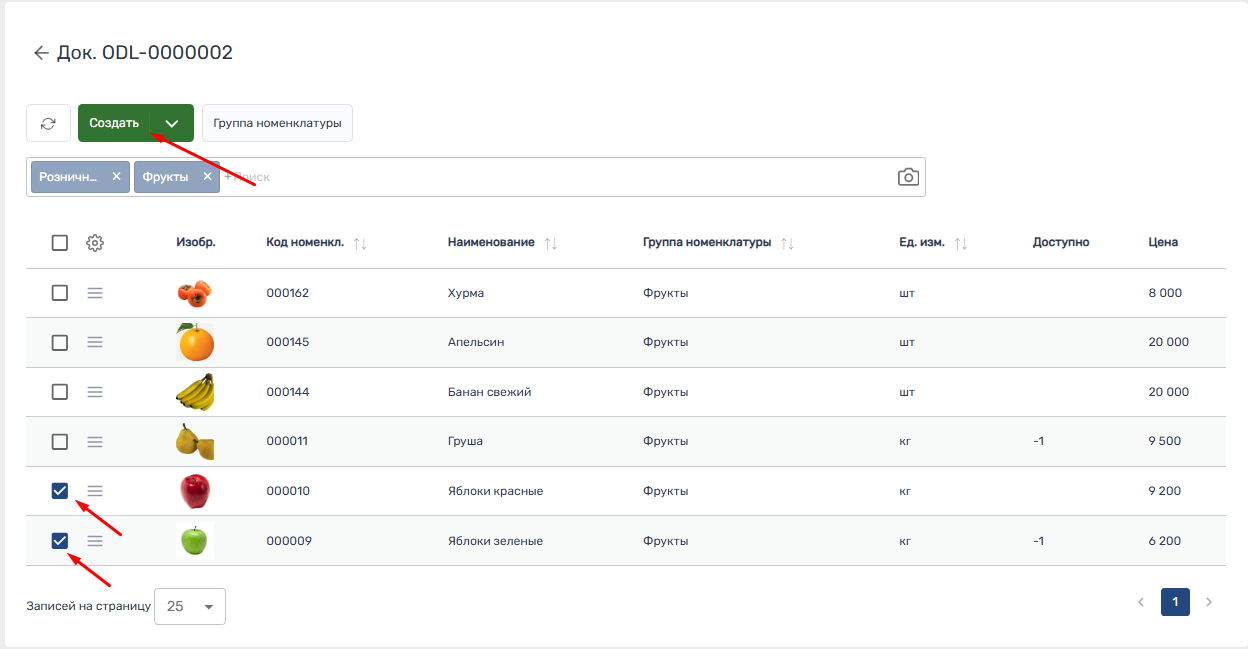This screenshot has height=649, width=1248.
Task: Open the records per page dropdown
Action: coord(190,606)
